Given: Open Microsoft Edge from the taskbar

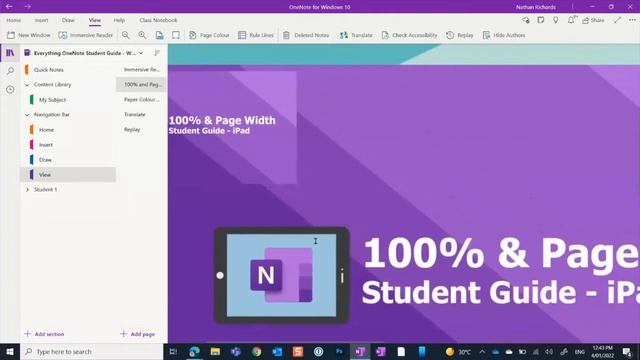Looking at the screenshot, I should pyautogui.click(x=194, y=351).
